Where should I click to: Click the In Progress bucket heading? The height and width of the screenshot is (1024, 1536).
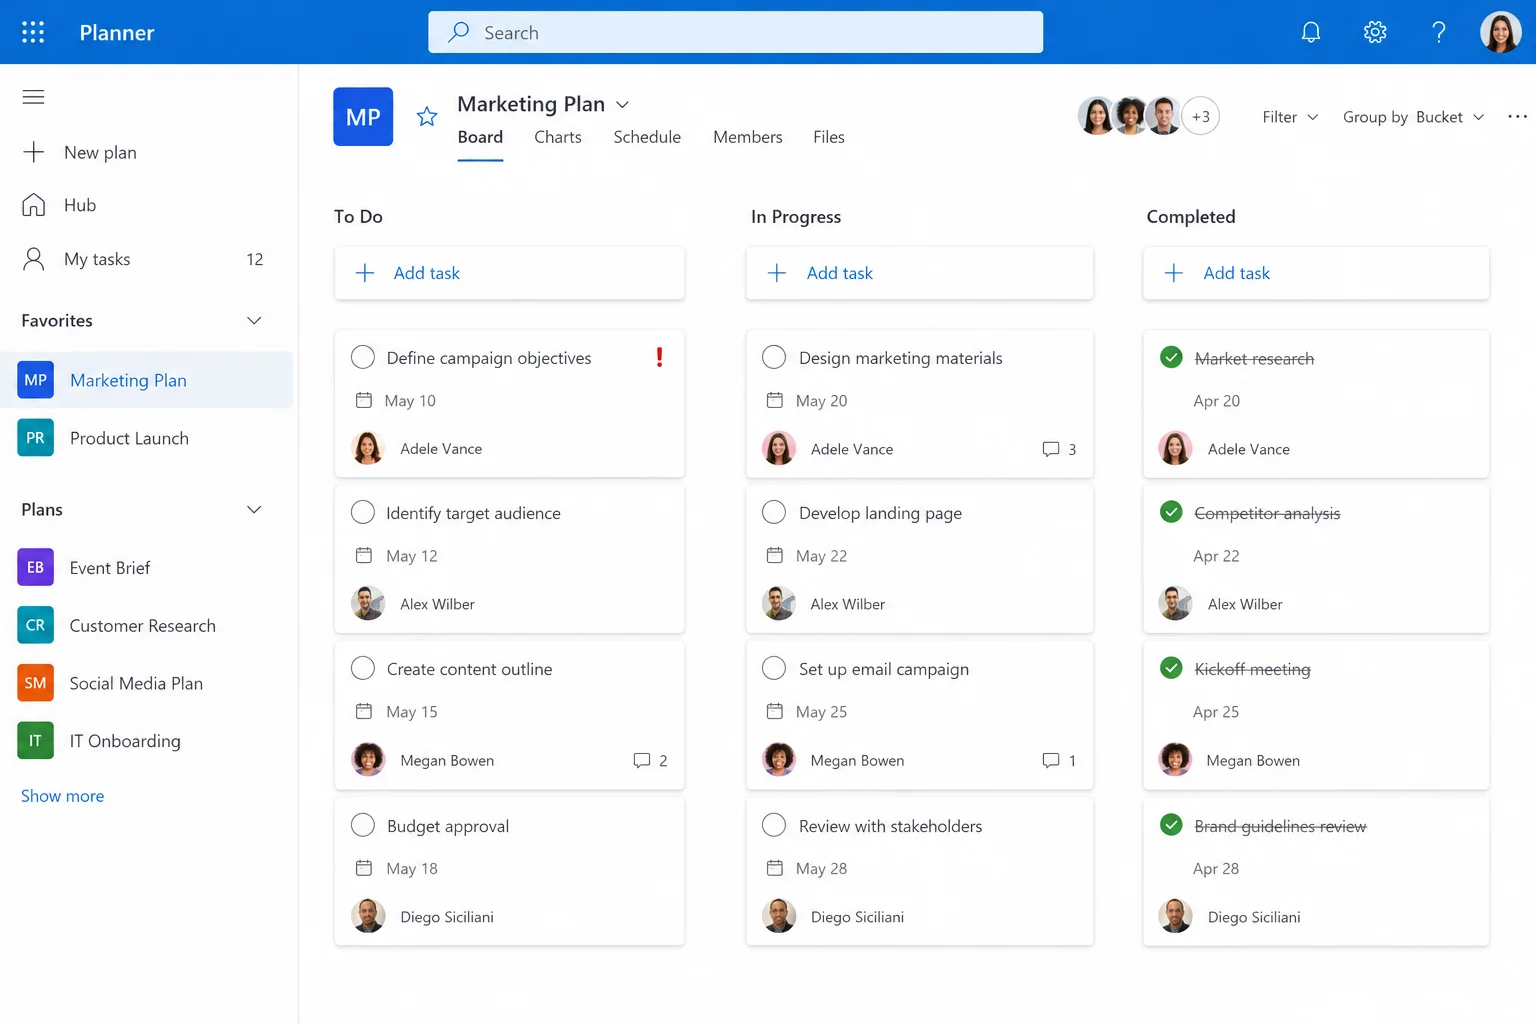pos(796,217)
